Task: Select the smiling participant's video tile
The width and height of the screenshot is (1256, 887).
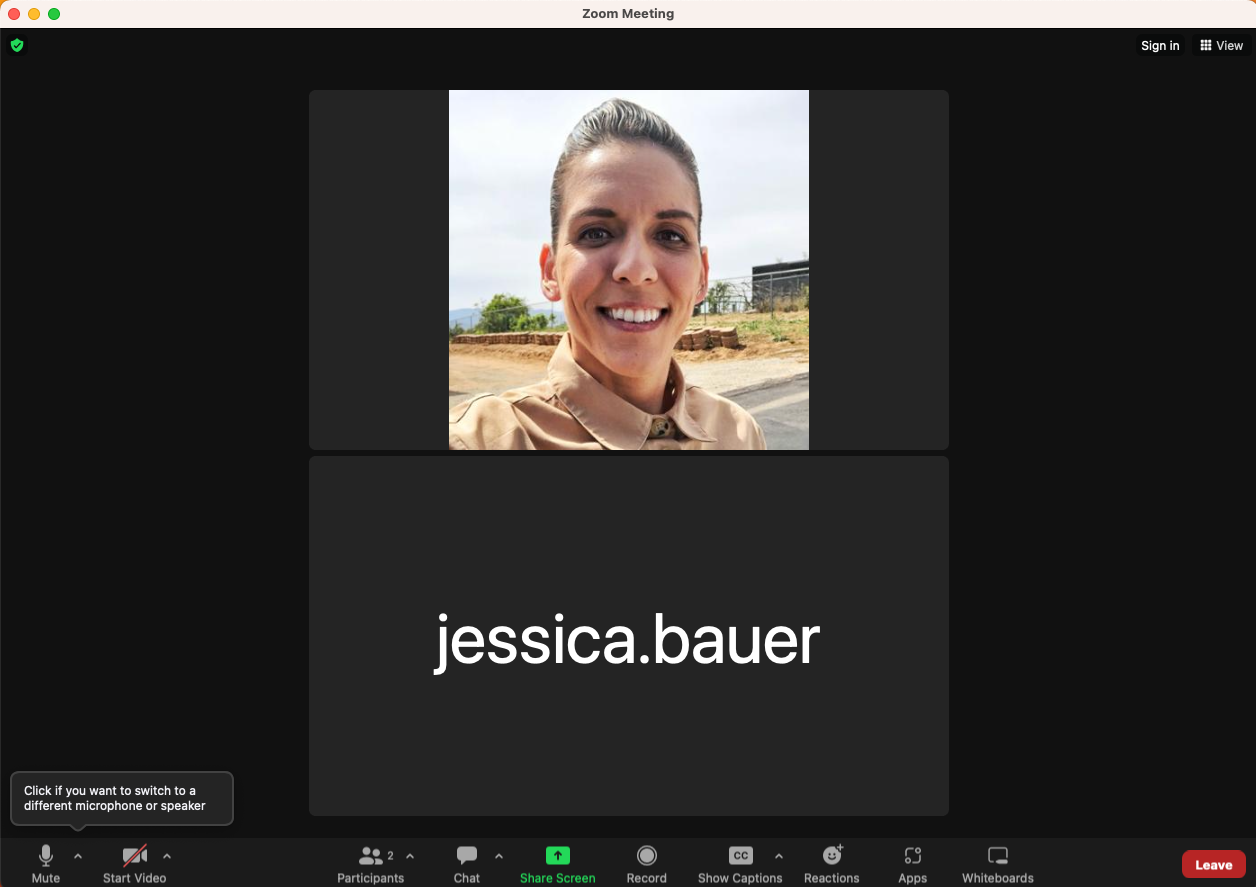Action: tap(629, 270)
